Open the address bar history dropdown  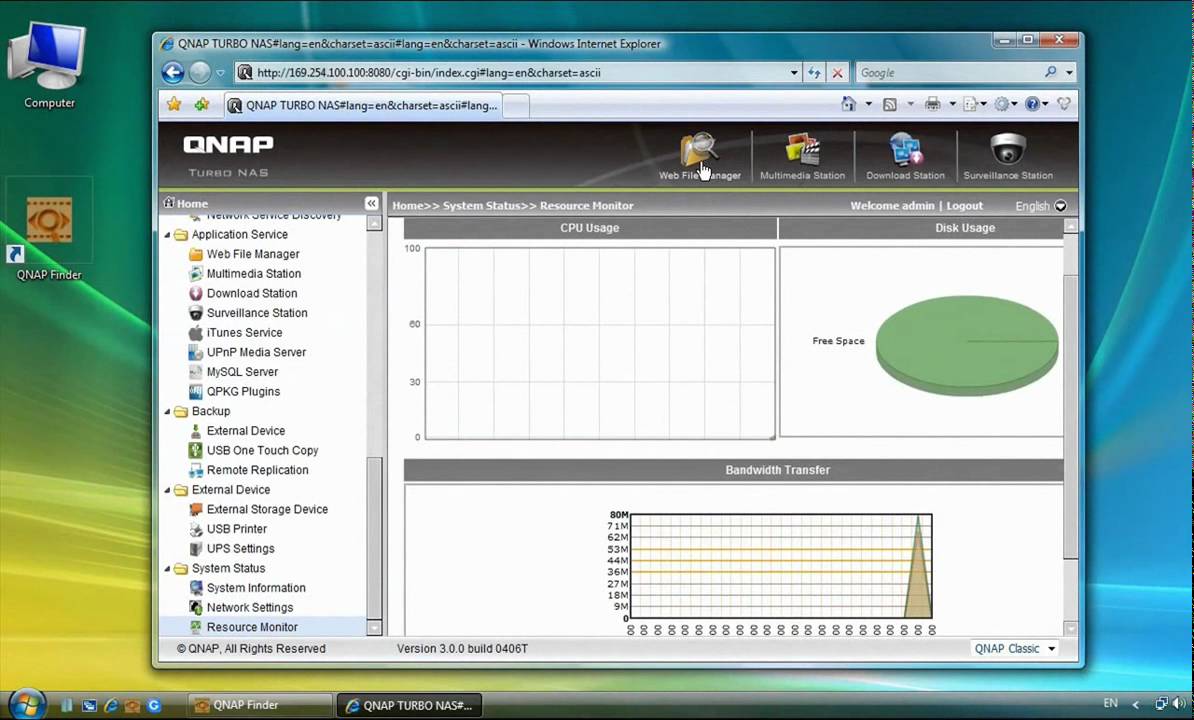pos(793,72)
